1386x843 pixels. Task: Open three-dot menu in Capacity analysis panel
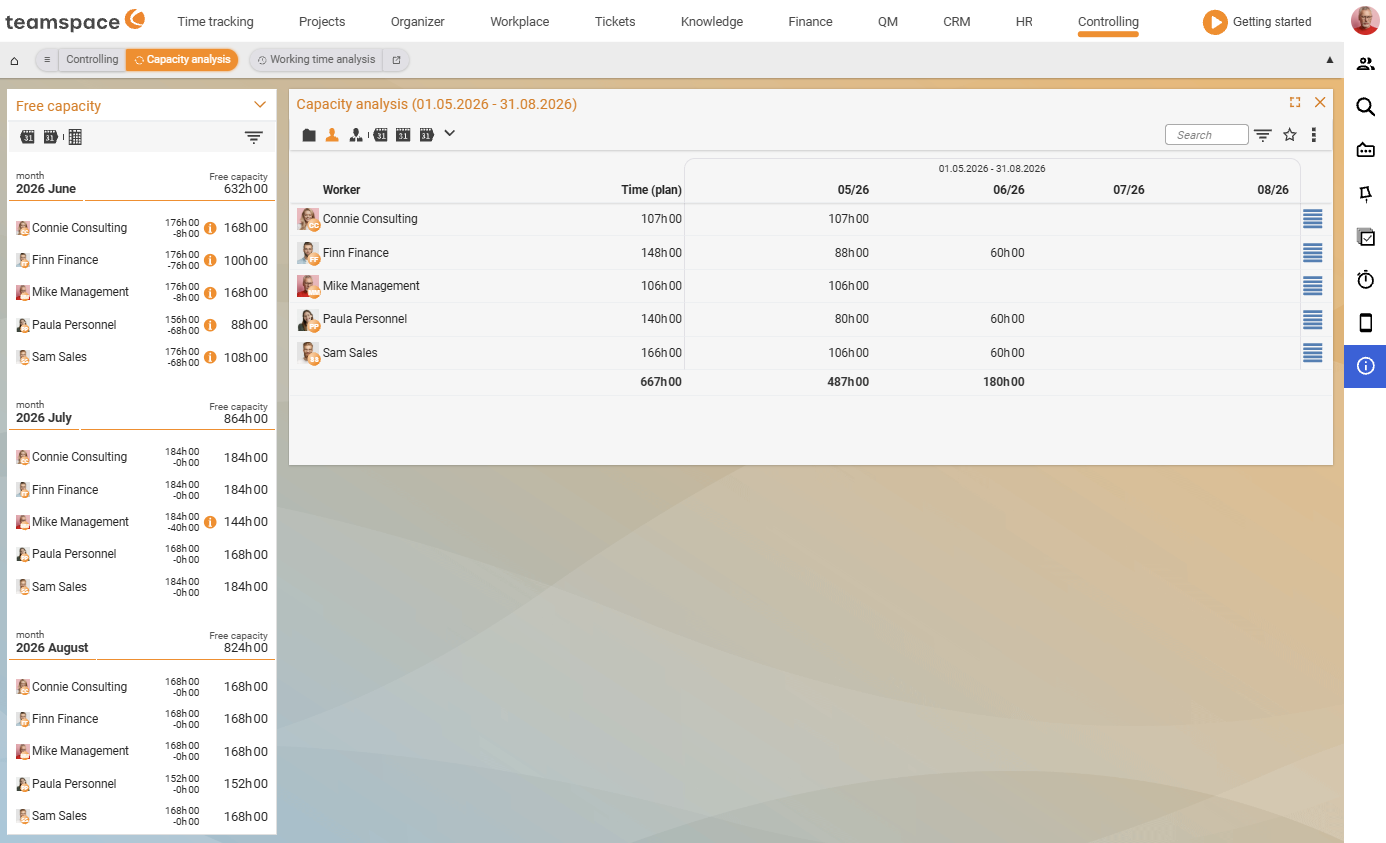[x=1314, y=135]
